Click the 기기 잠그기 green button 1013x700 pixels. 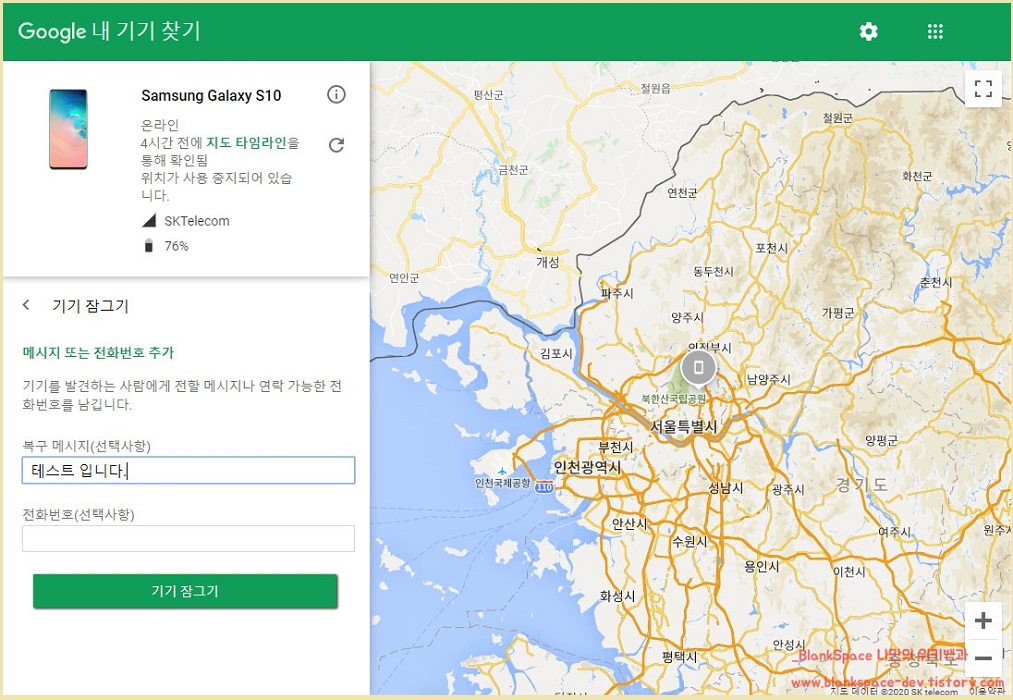[185, 591]
